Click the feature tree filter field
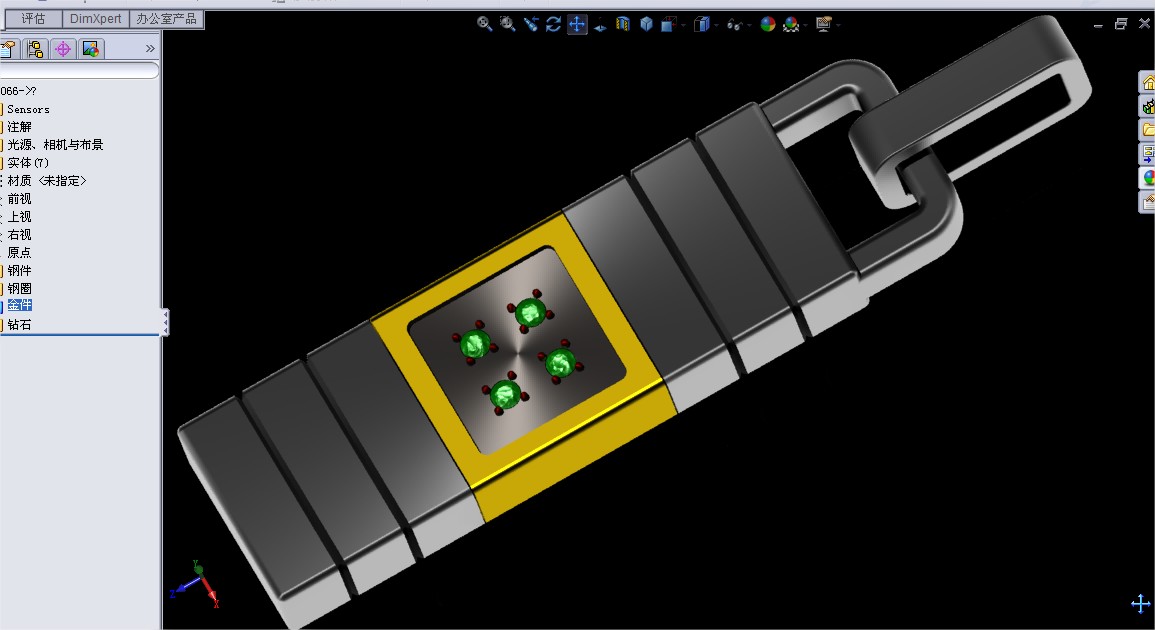 [79, 71]
